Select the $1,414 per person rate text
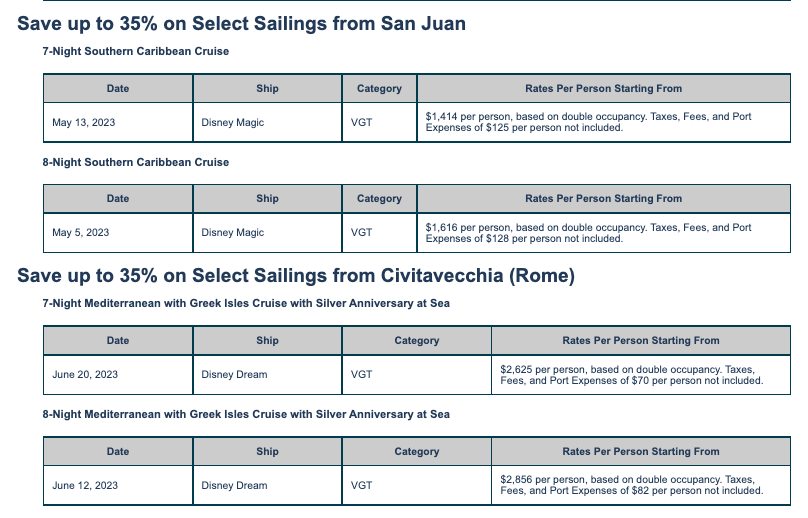 (x=588, y=122)
